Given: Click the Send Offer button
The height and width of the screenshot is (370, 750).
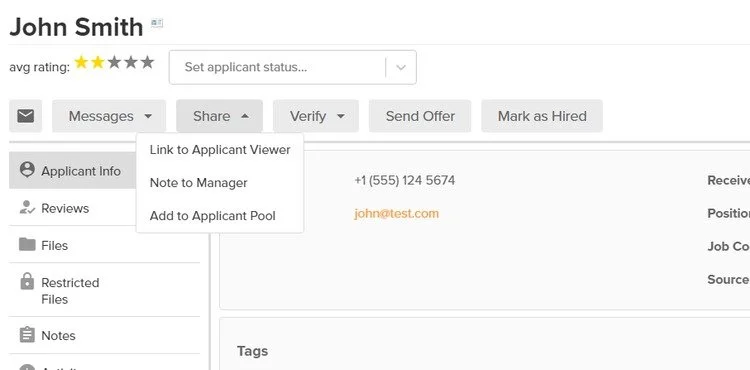Looking at the screenshot, I should click(x=420, y=116).
